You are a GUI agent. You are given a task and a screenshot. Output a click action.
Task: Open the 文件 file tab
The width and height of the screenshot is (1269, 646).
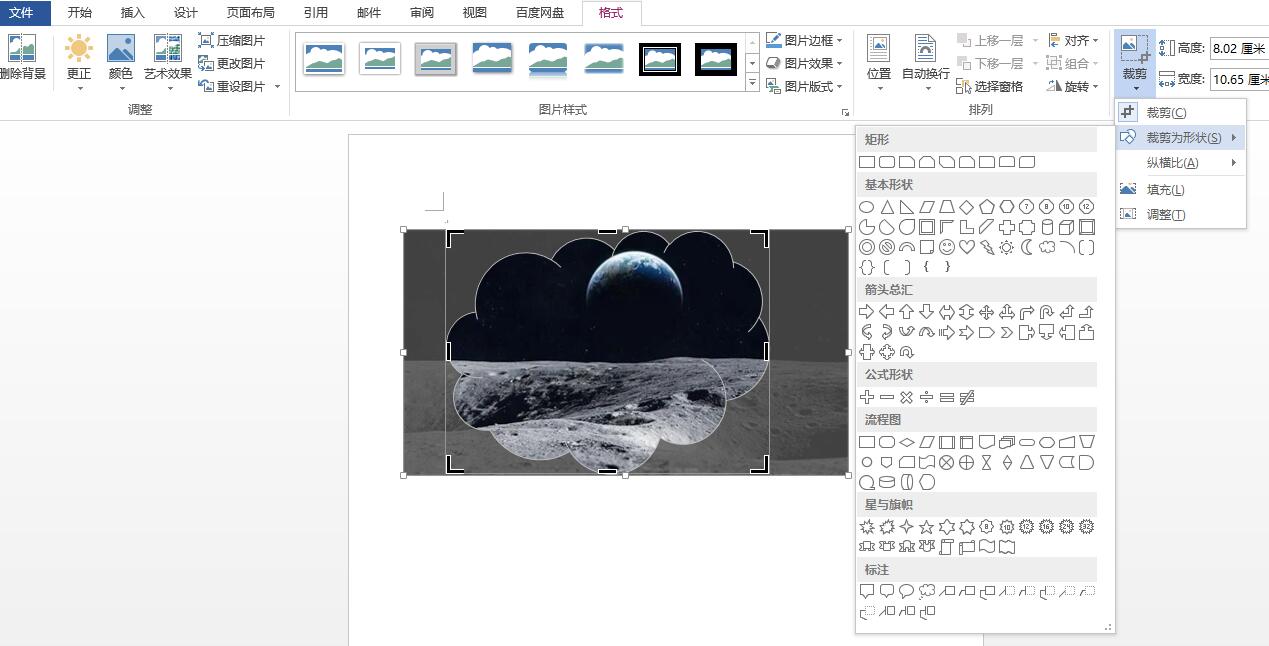pos(24,13)
